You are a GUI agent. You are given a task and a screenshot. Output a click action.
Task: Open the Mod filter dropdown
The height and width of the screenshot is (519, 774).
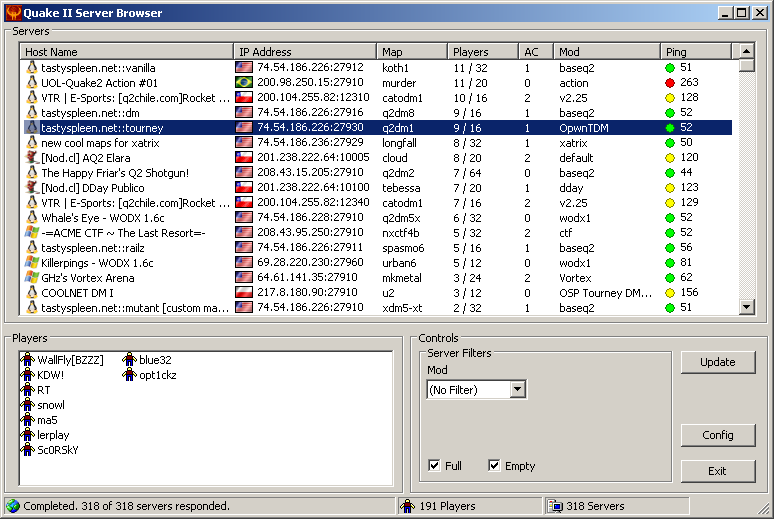tap(517, 390)
